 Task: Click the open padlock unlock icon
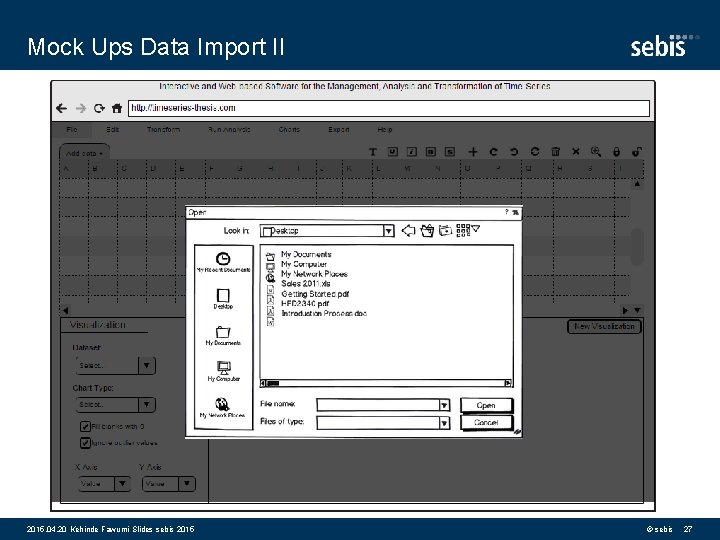tap(636, 152)
